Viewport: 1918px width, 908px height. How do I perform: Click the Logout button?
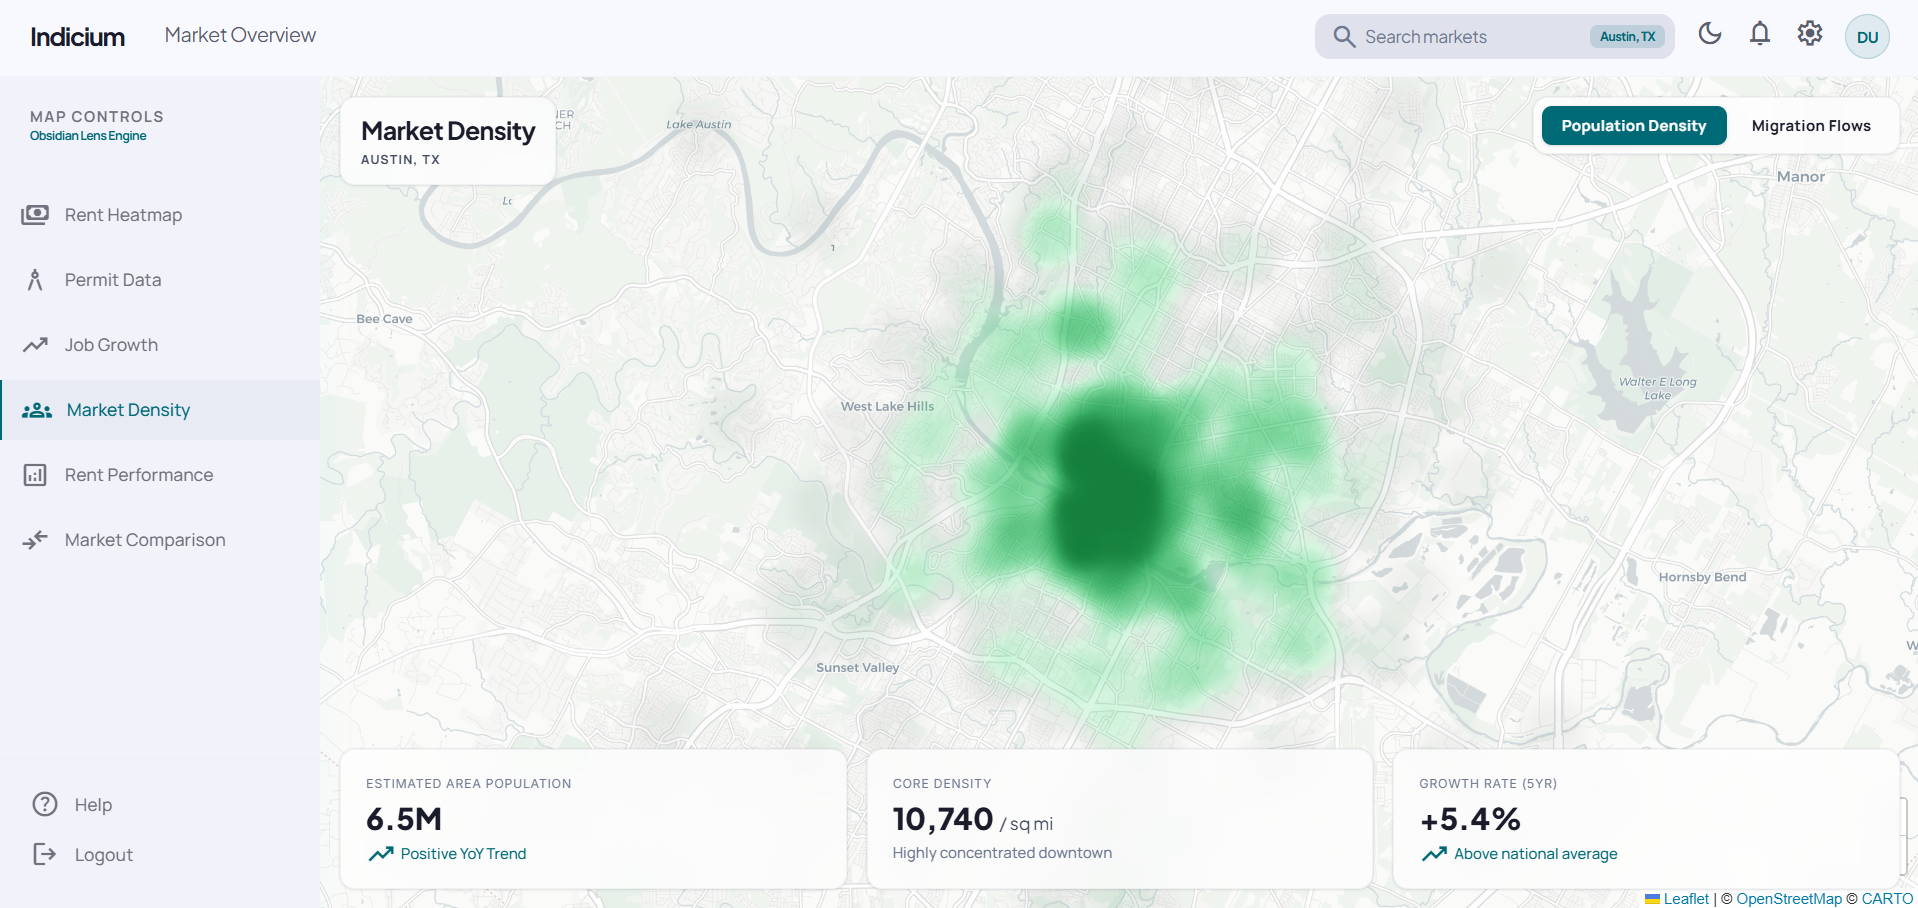103,855
